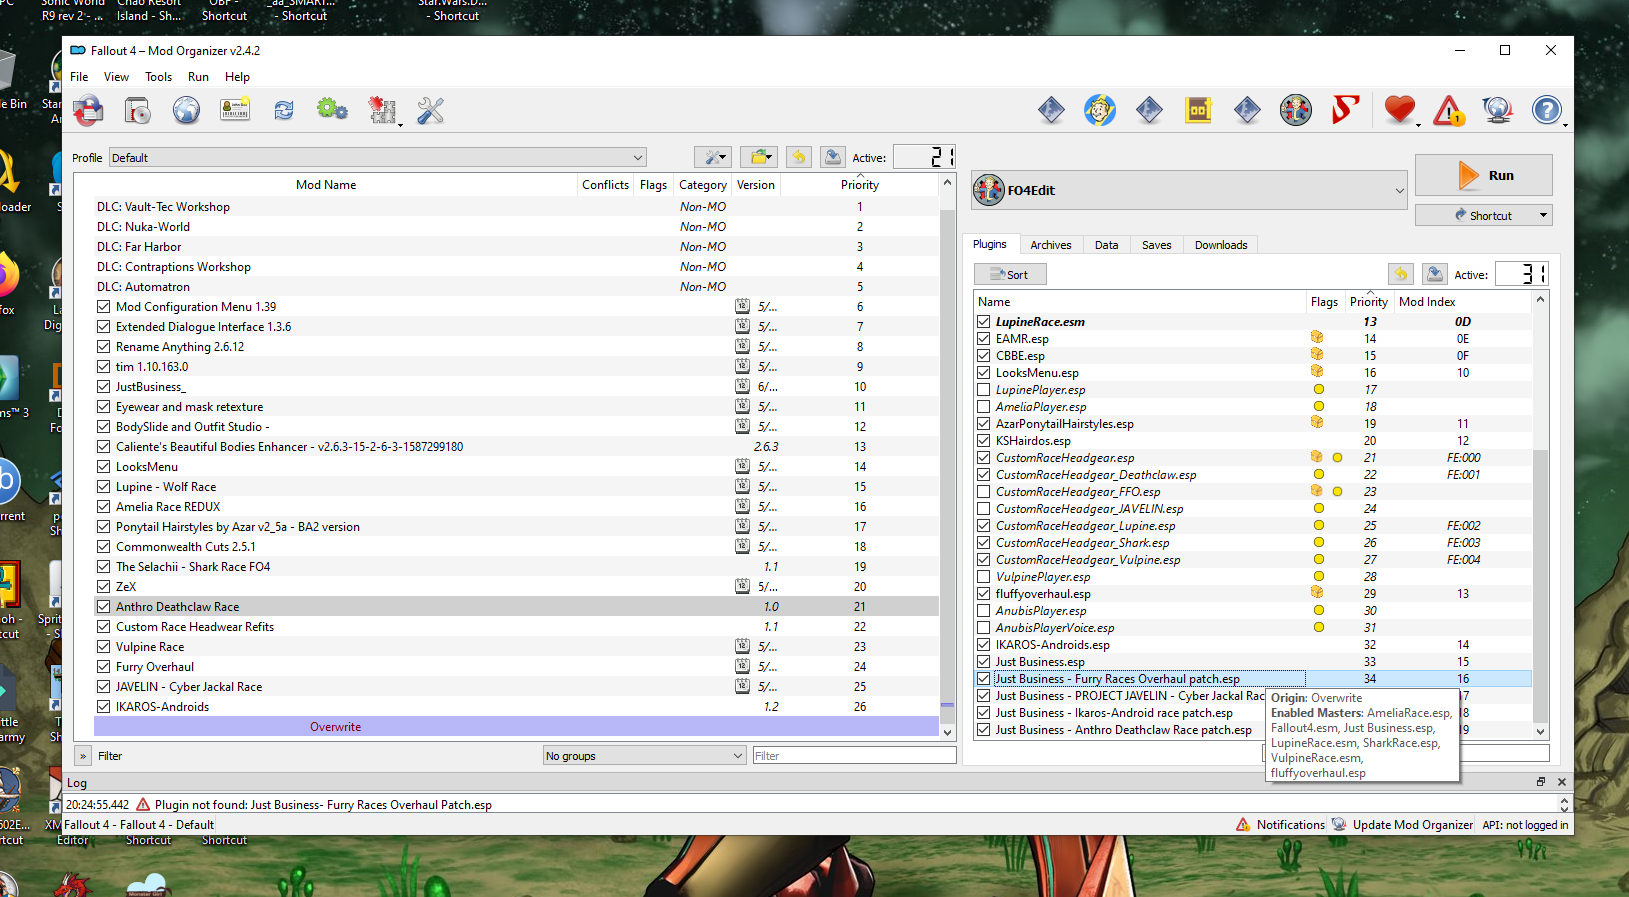Click the status bar warning triangle icon
This screenshot has width=1629, height=897.
tap(1243, 825)
